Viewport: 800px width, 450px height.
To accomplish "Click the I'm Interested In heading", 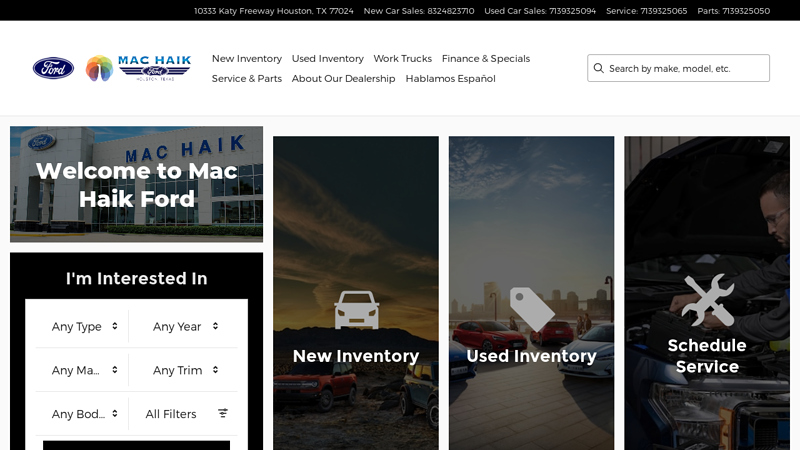I will (136, 279).
